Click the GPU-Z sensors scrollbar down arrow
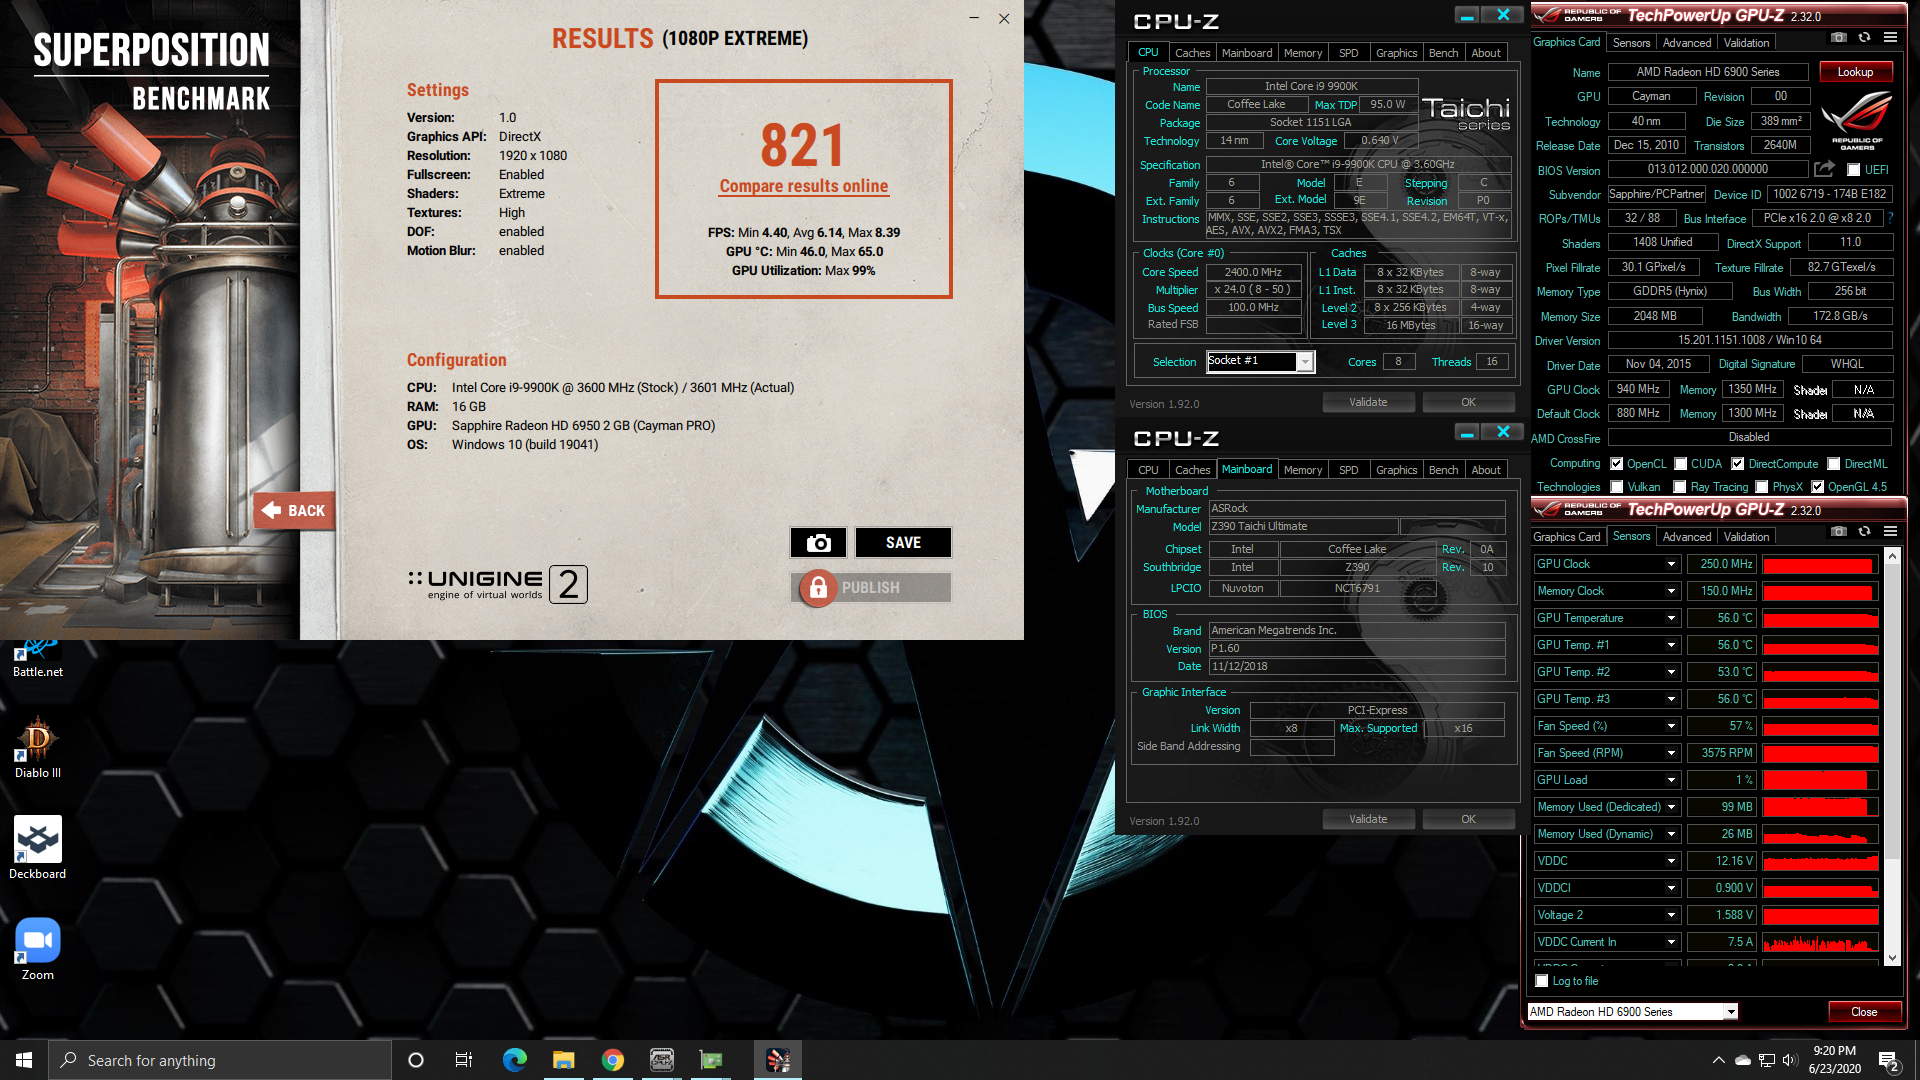The height and width of the screenshot is (1080, 1920). coord(1891,958)
